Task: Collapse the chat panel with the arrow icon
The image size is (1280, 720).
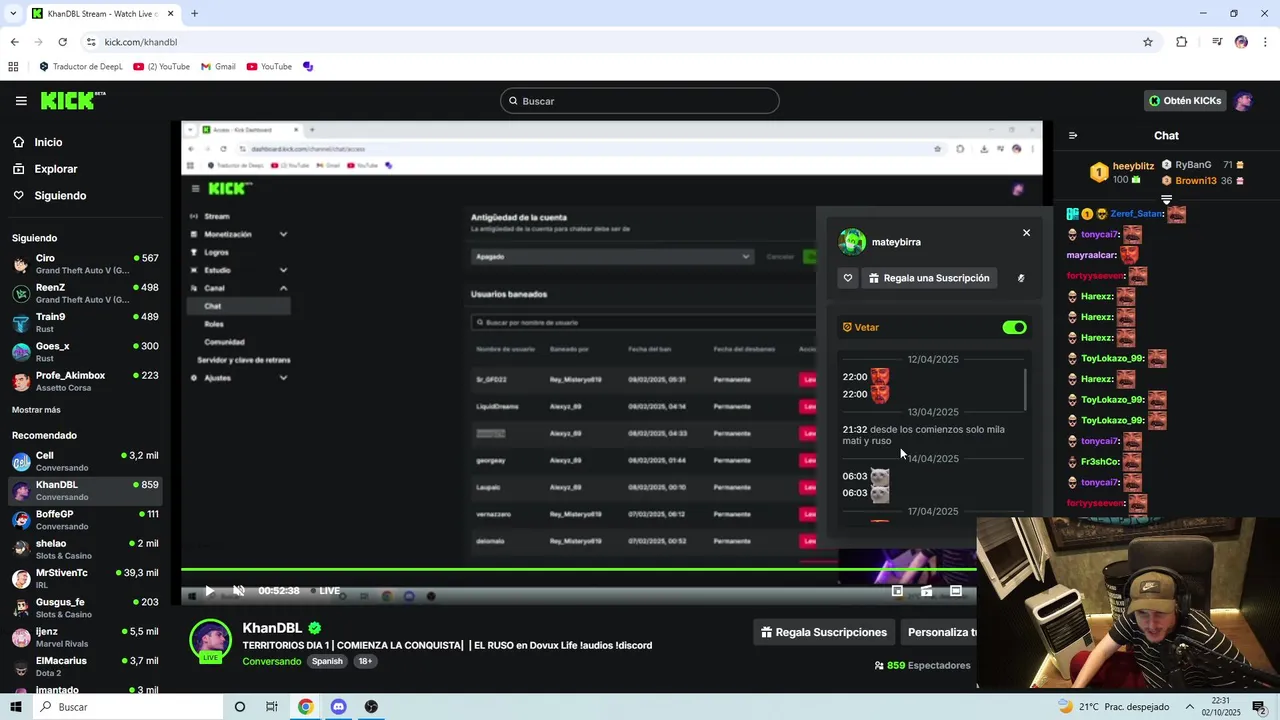Action: pyautogui.click(x=1073, y=136)
